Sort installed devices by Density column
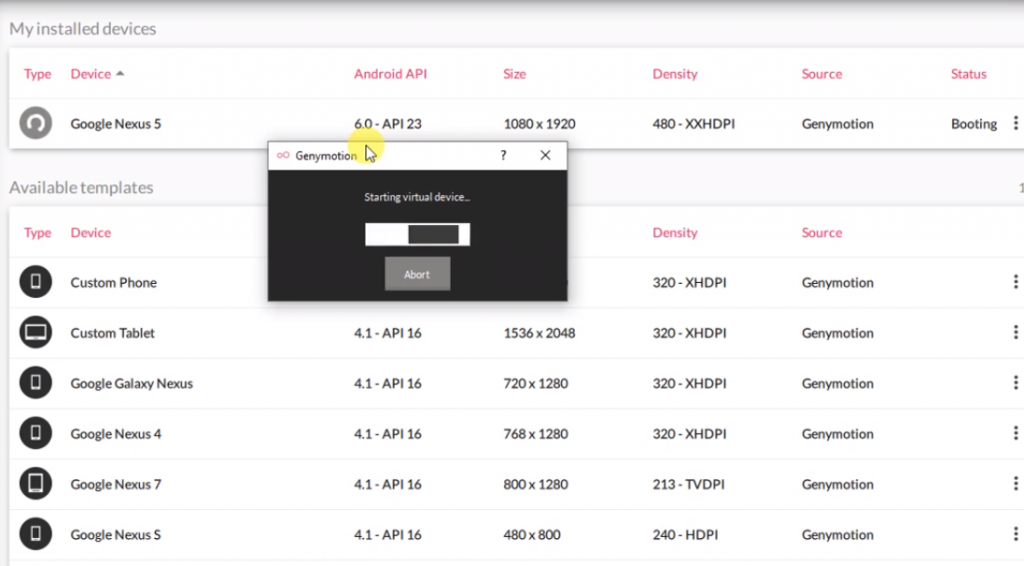 [x=675, y=74]
